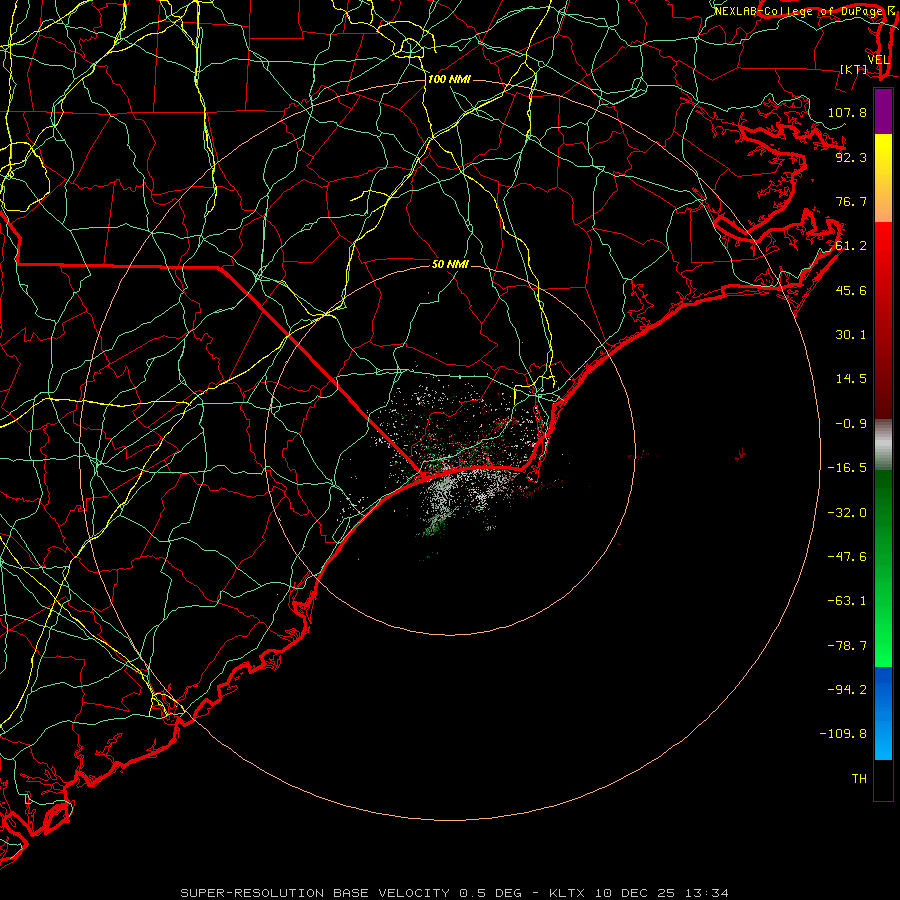The image size is (900, 900).
Task: Click the blue segment of the color bar
Action: tap(883, 713)
